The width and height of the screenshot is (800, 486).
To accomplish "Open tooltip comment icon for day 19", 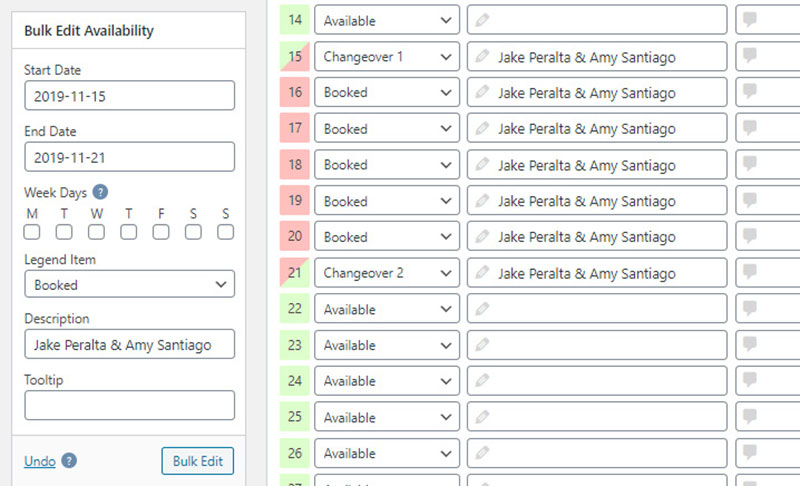I will point(749,200).
